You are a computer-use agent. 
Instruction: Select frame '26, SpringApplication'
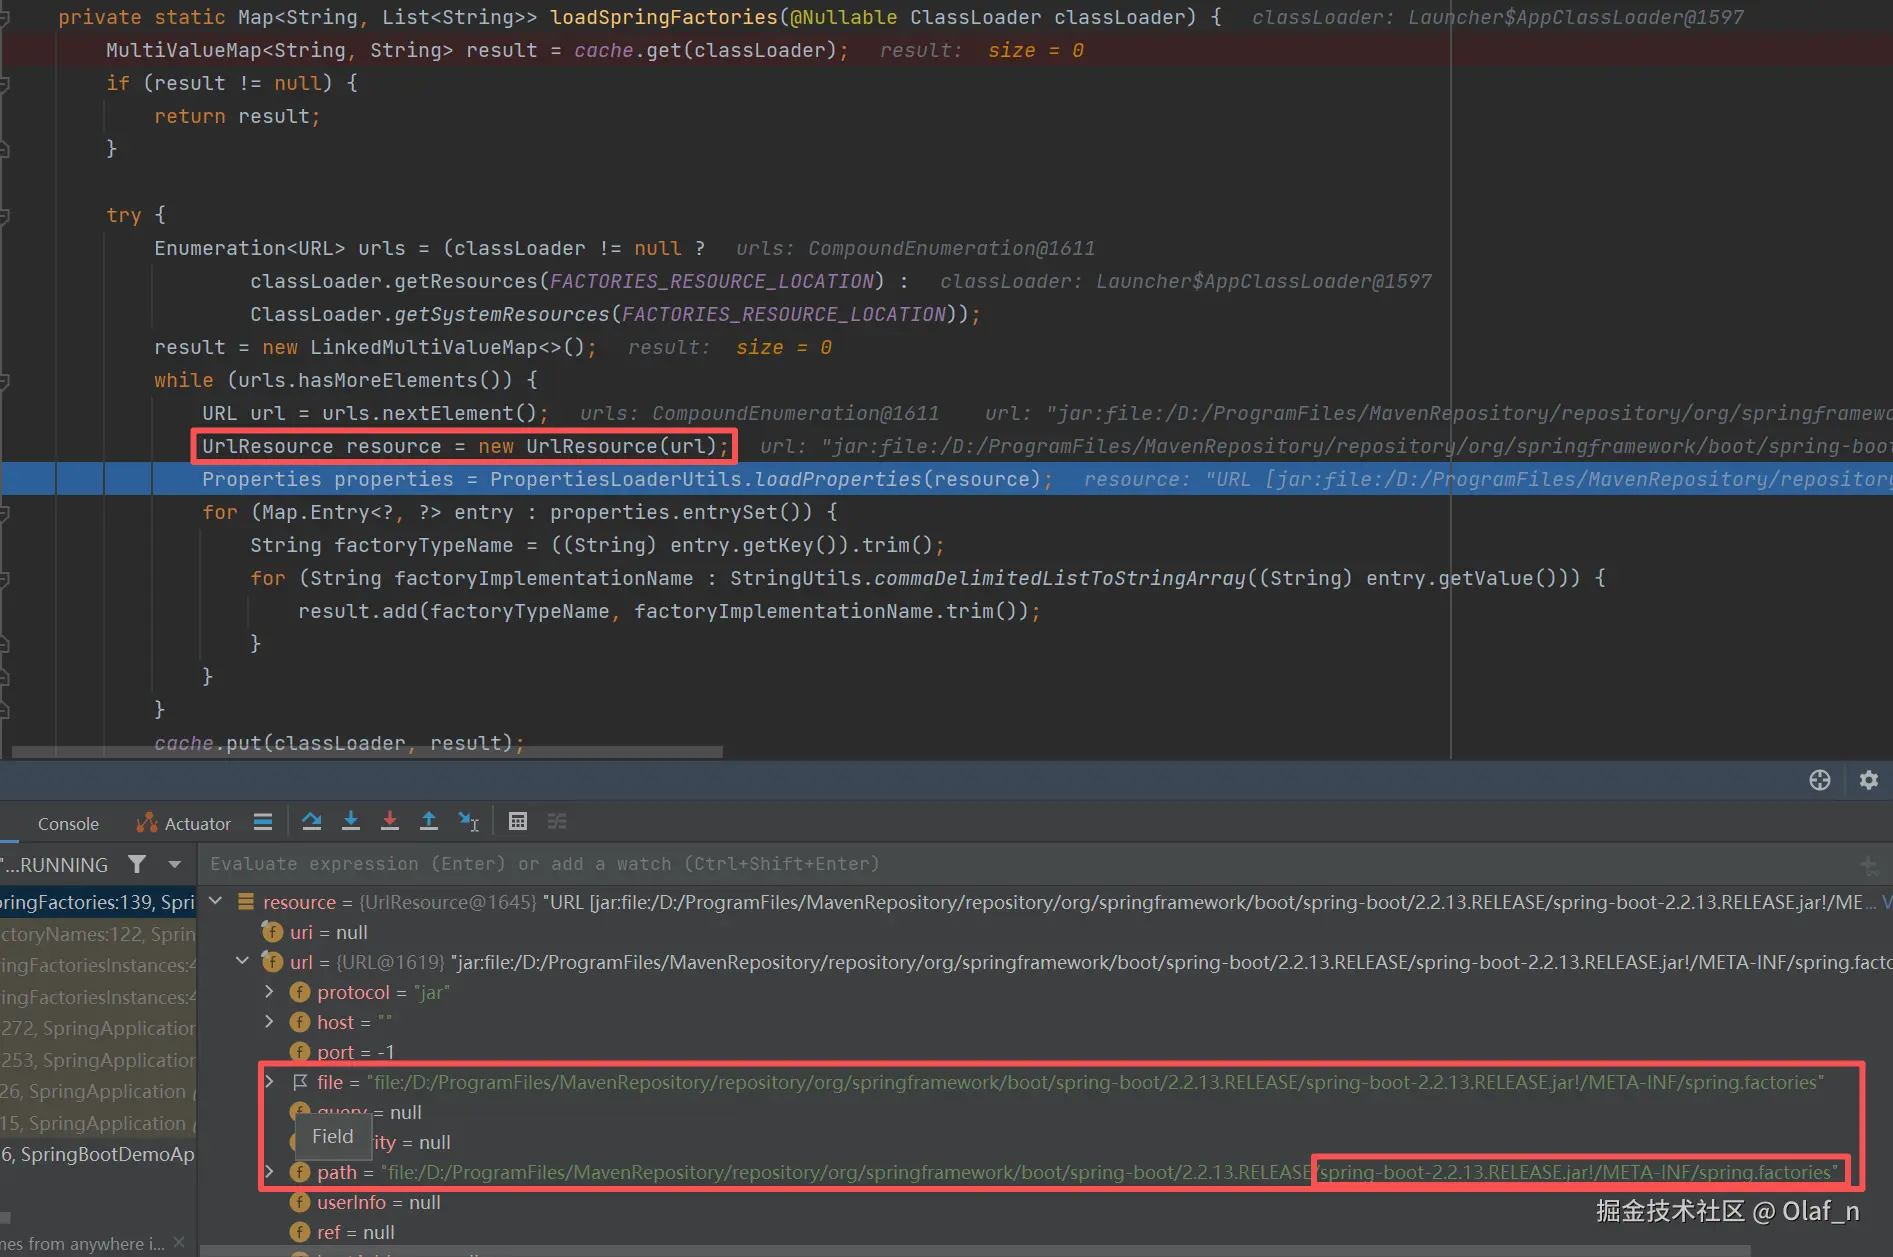point(98,1091)
